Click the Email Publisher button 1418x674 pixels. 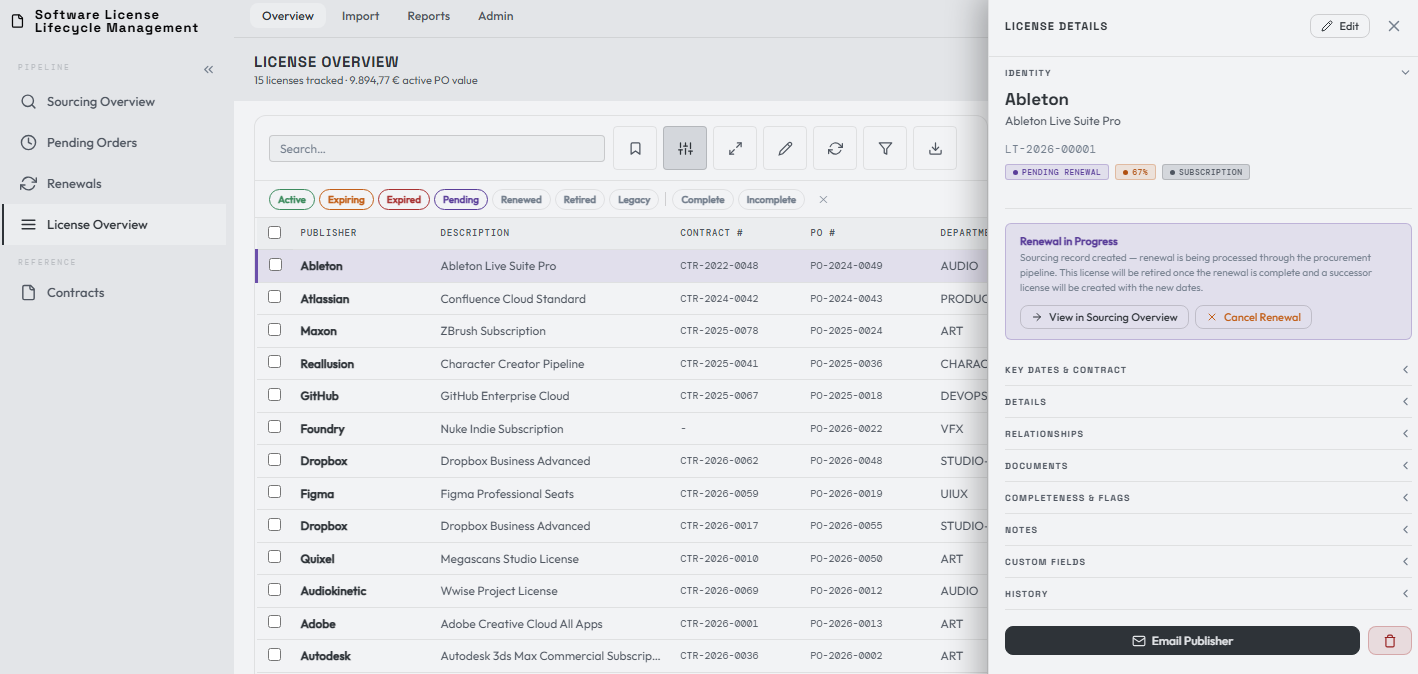(x=1182, y=641)
